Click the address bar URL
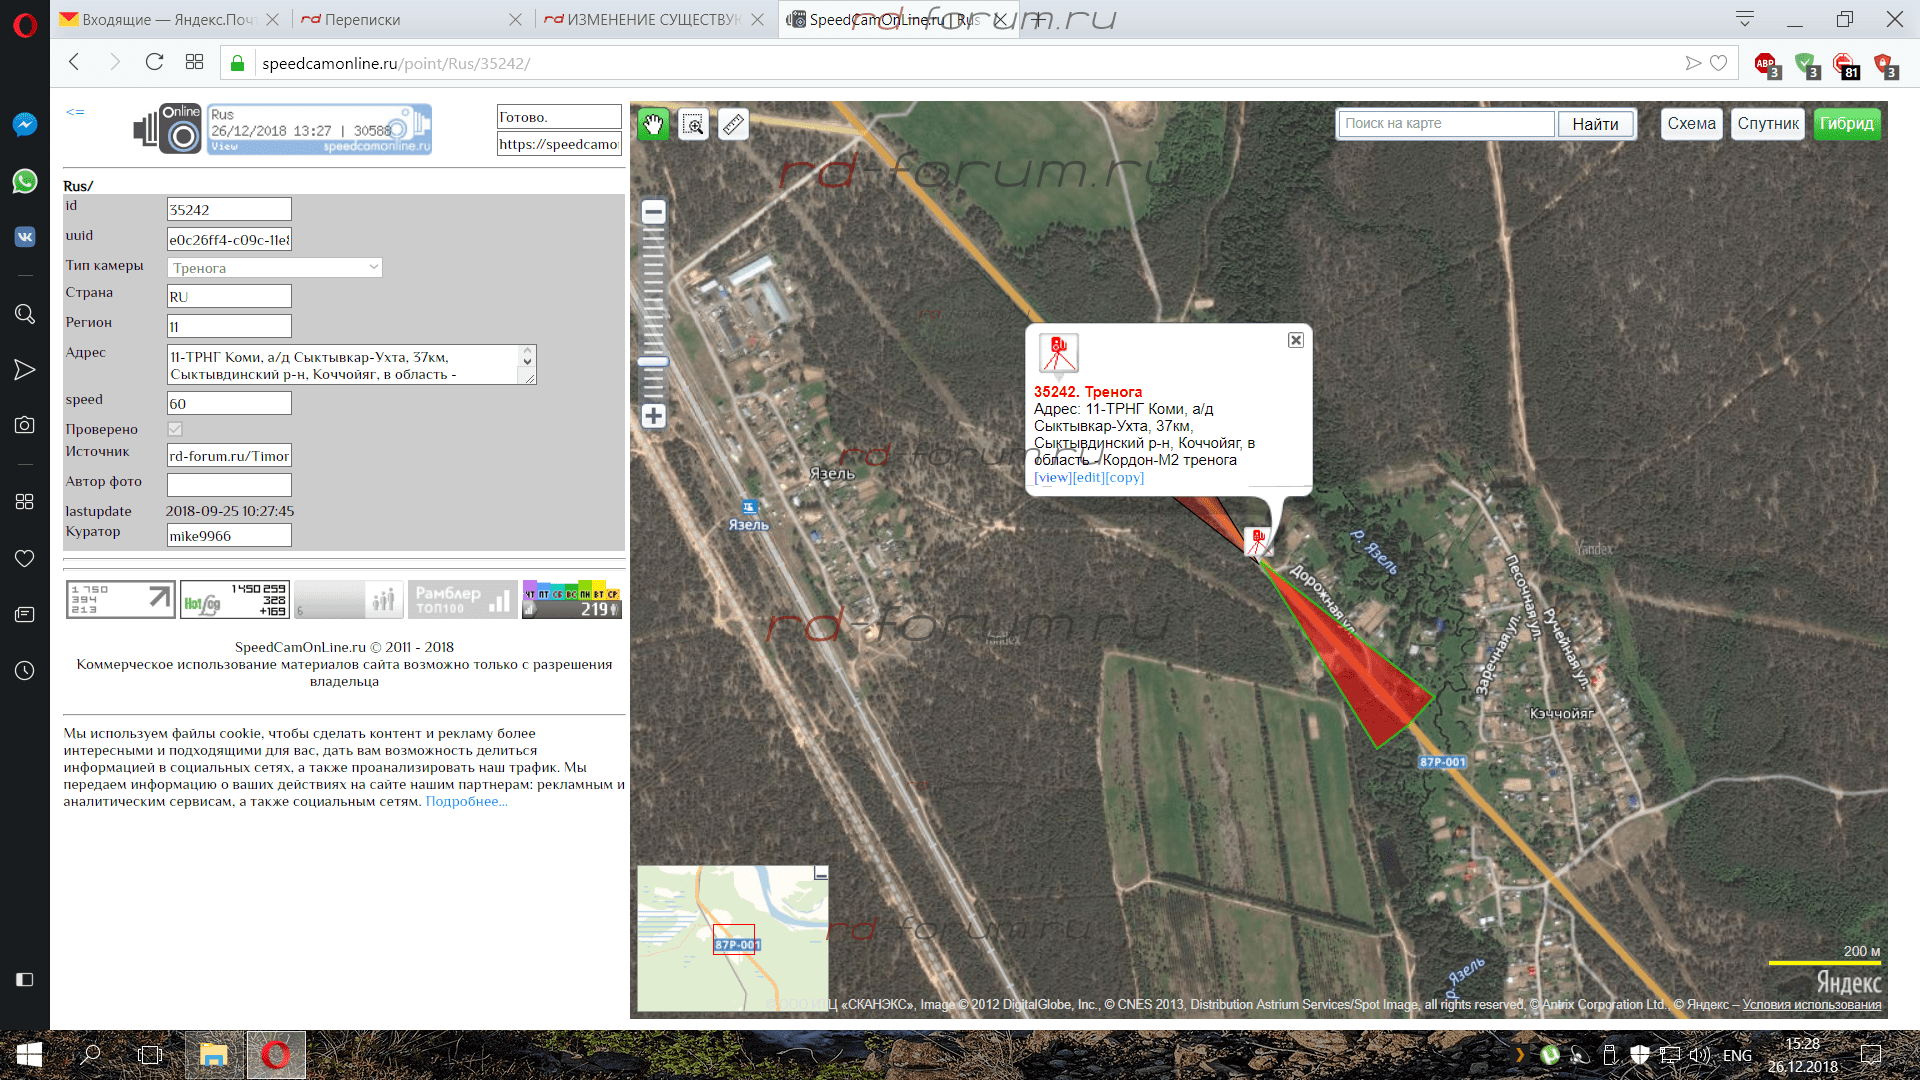Image resolution: width=1920 pixels, height=1080 pixels. tap(396, 63)
